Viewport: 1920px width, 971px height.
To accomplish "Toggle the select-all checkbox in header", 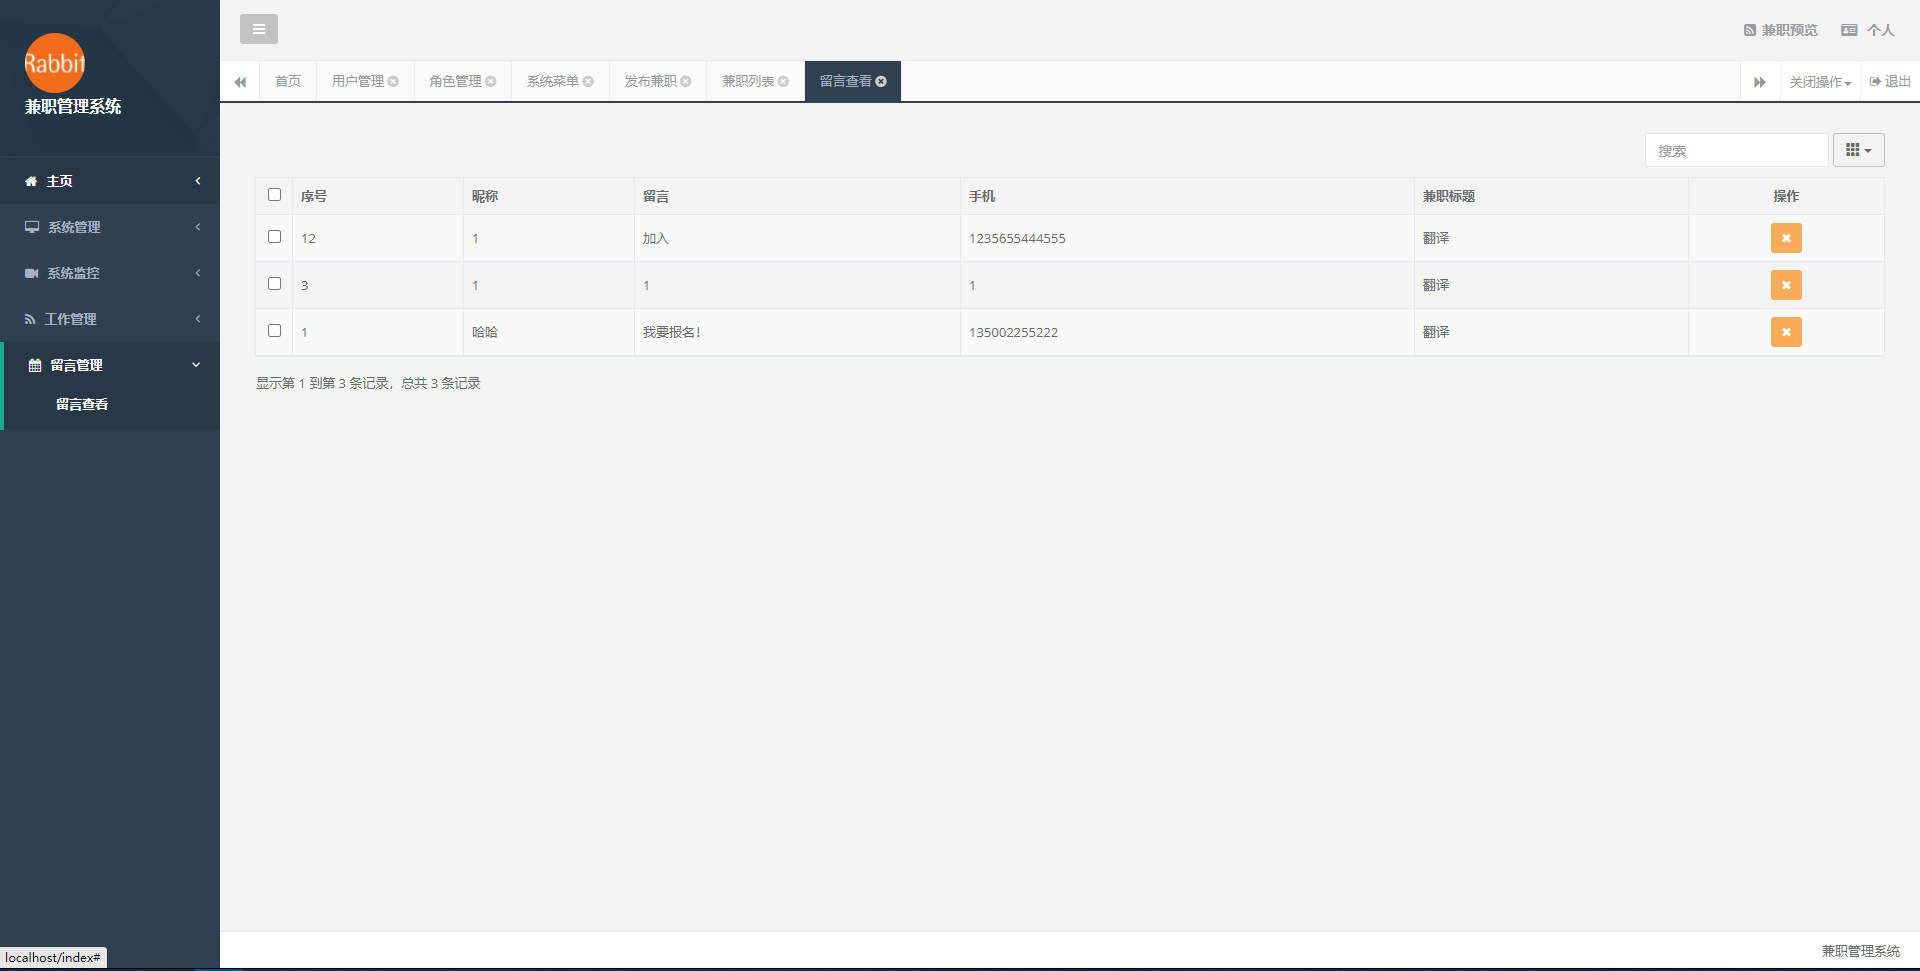I will pyautogui.click(x=275, y=195).
